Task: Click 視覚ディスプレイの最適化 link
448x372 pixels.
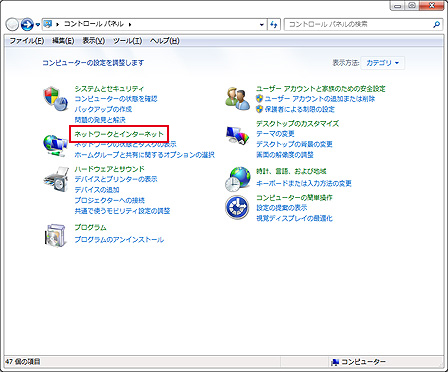Action: click(294, 218)
